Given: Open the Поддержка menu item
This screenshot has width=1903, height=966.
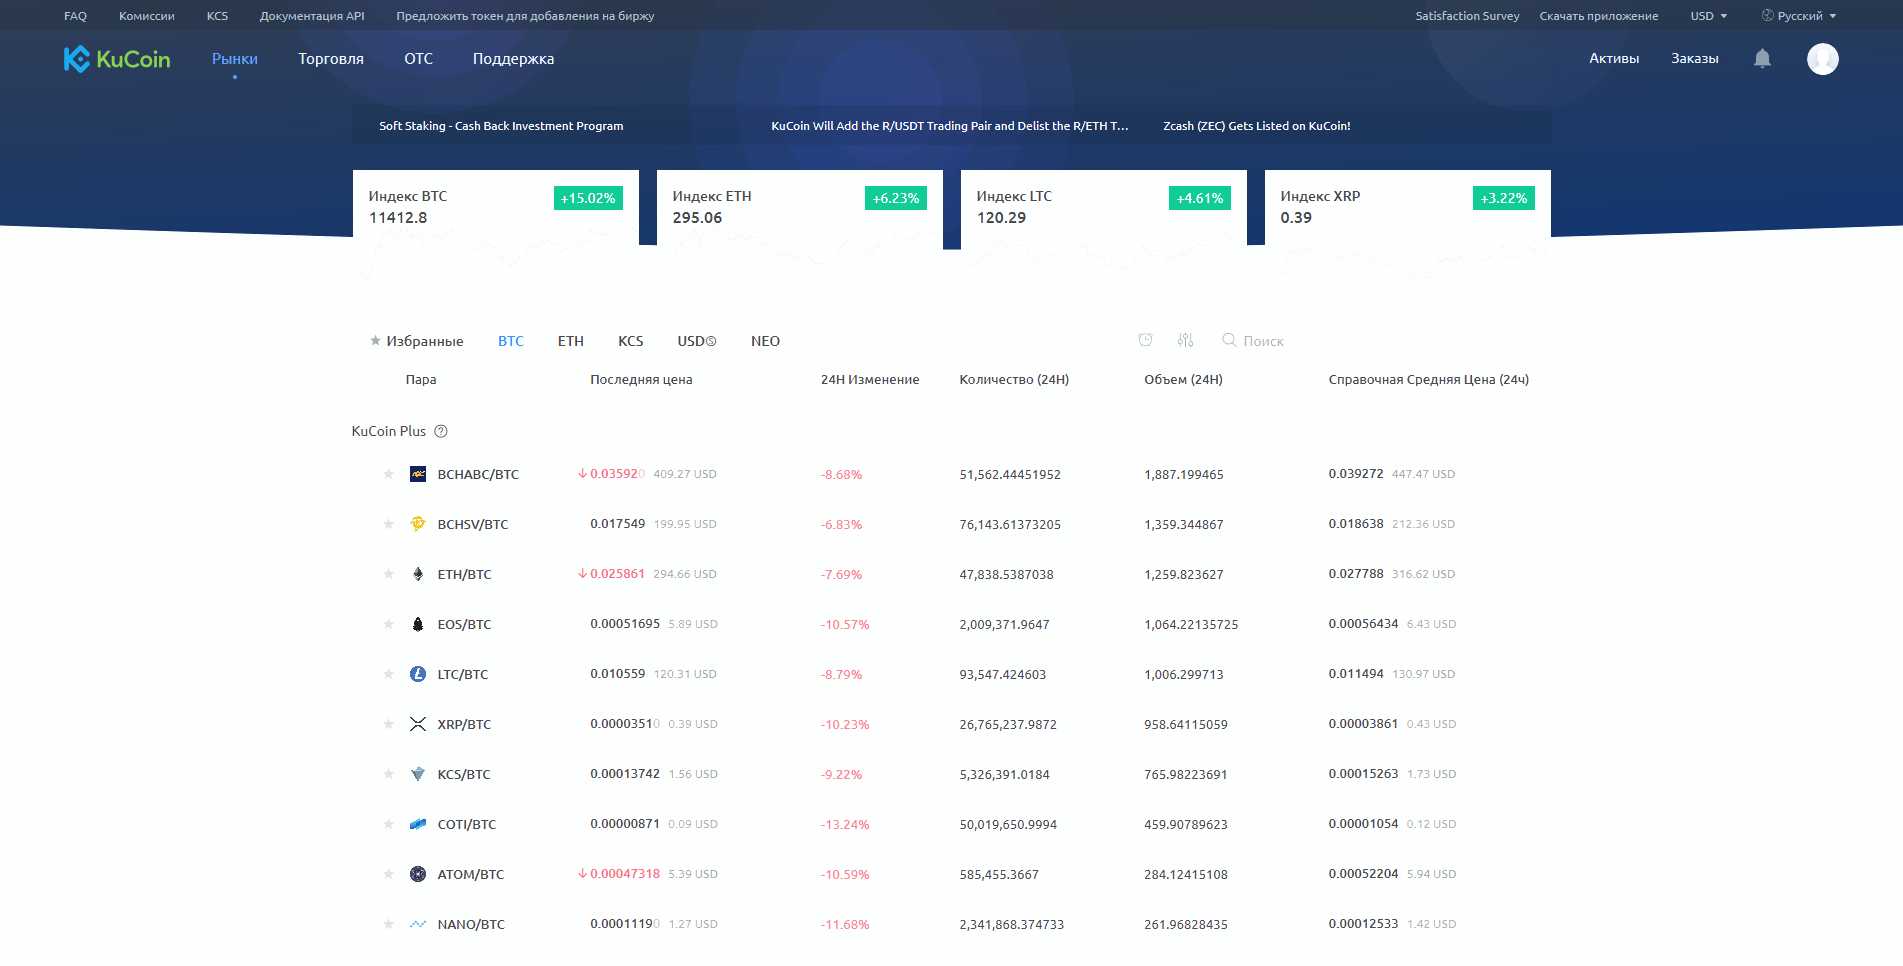Looking at the screenshot, I should 513,59.
